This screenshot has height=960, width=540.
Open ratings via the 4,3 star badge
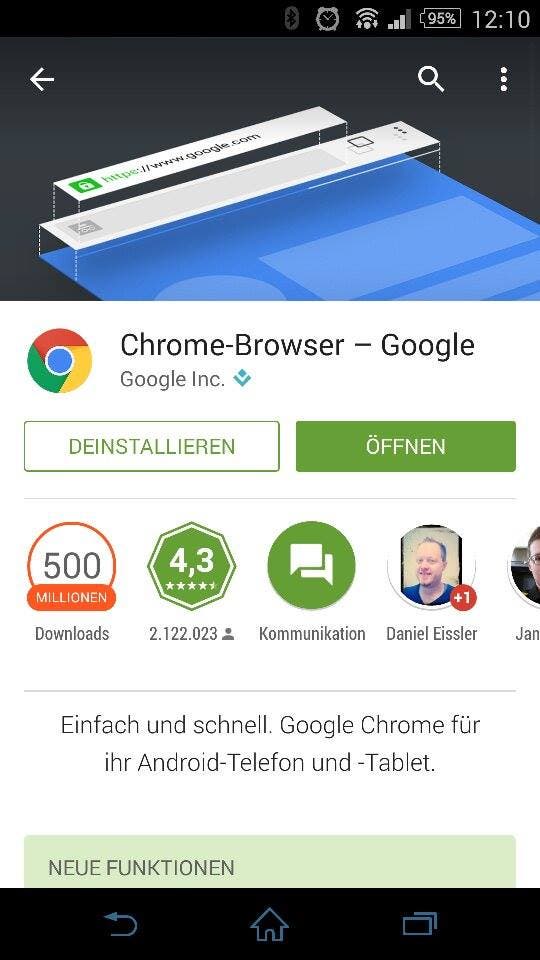coord(192,566)
